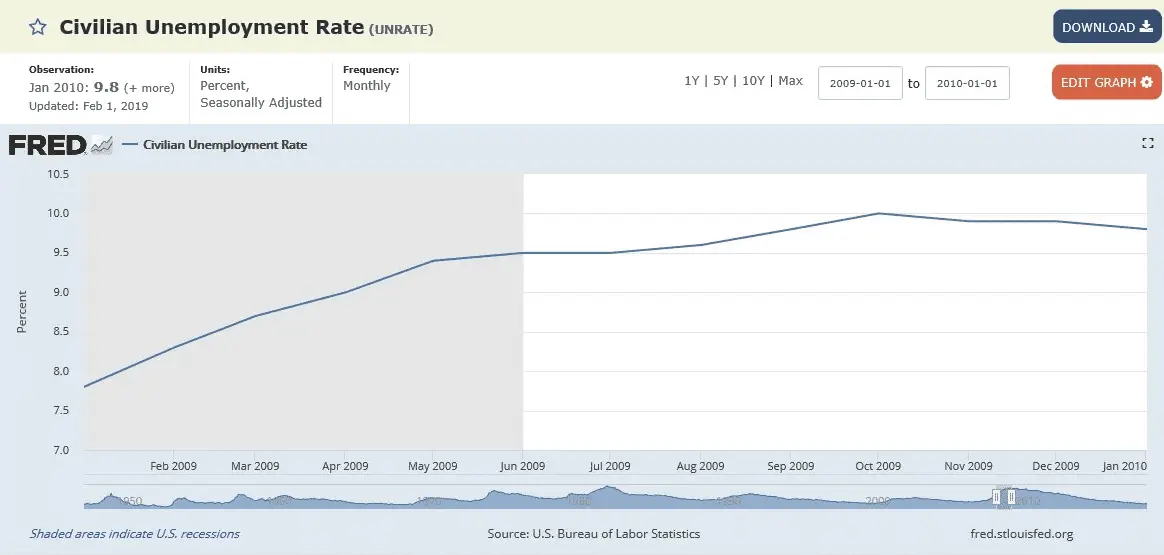Viewport: 1164px width, 555px height.
Task: Click the DOWNLOAD button
Action: click(1106, 27)
